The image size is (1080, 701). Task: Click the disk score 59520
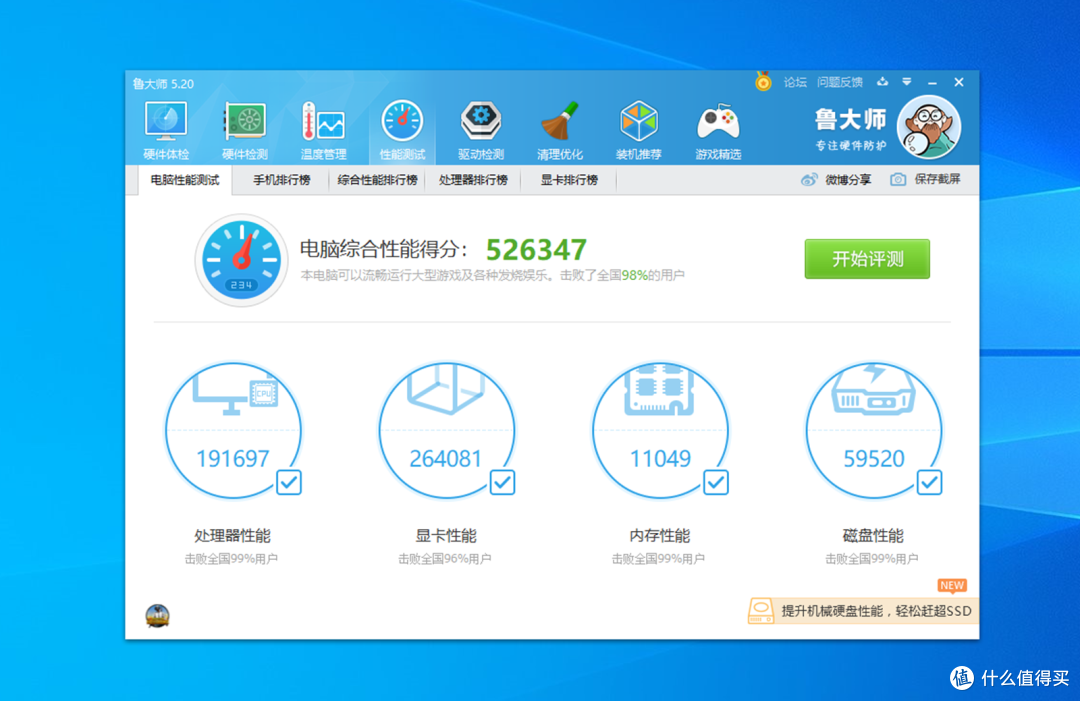(874, 459)
